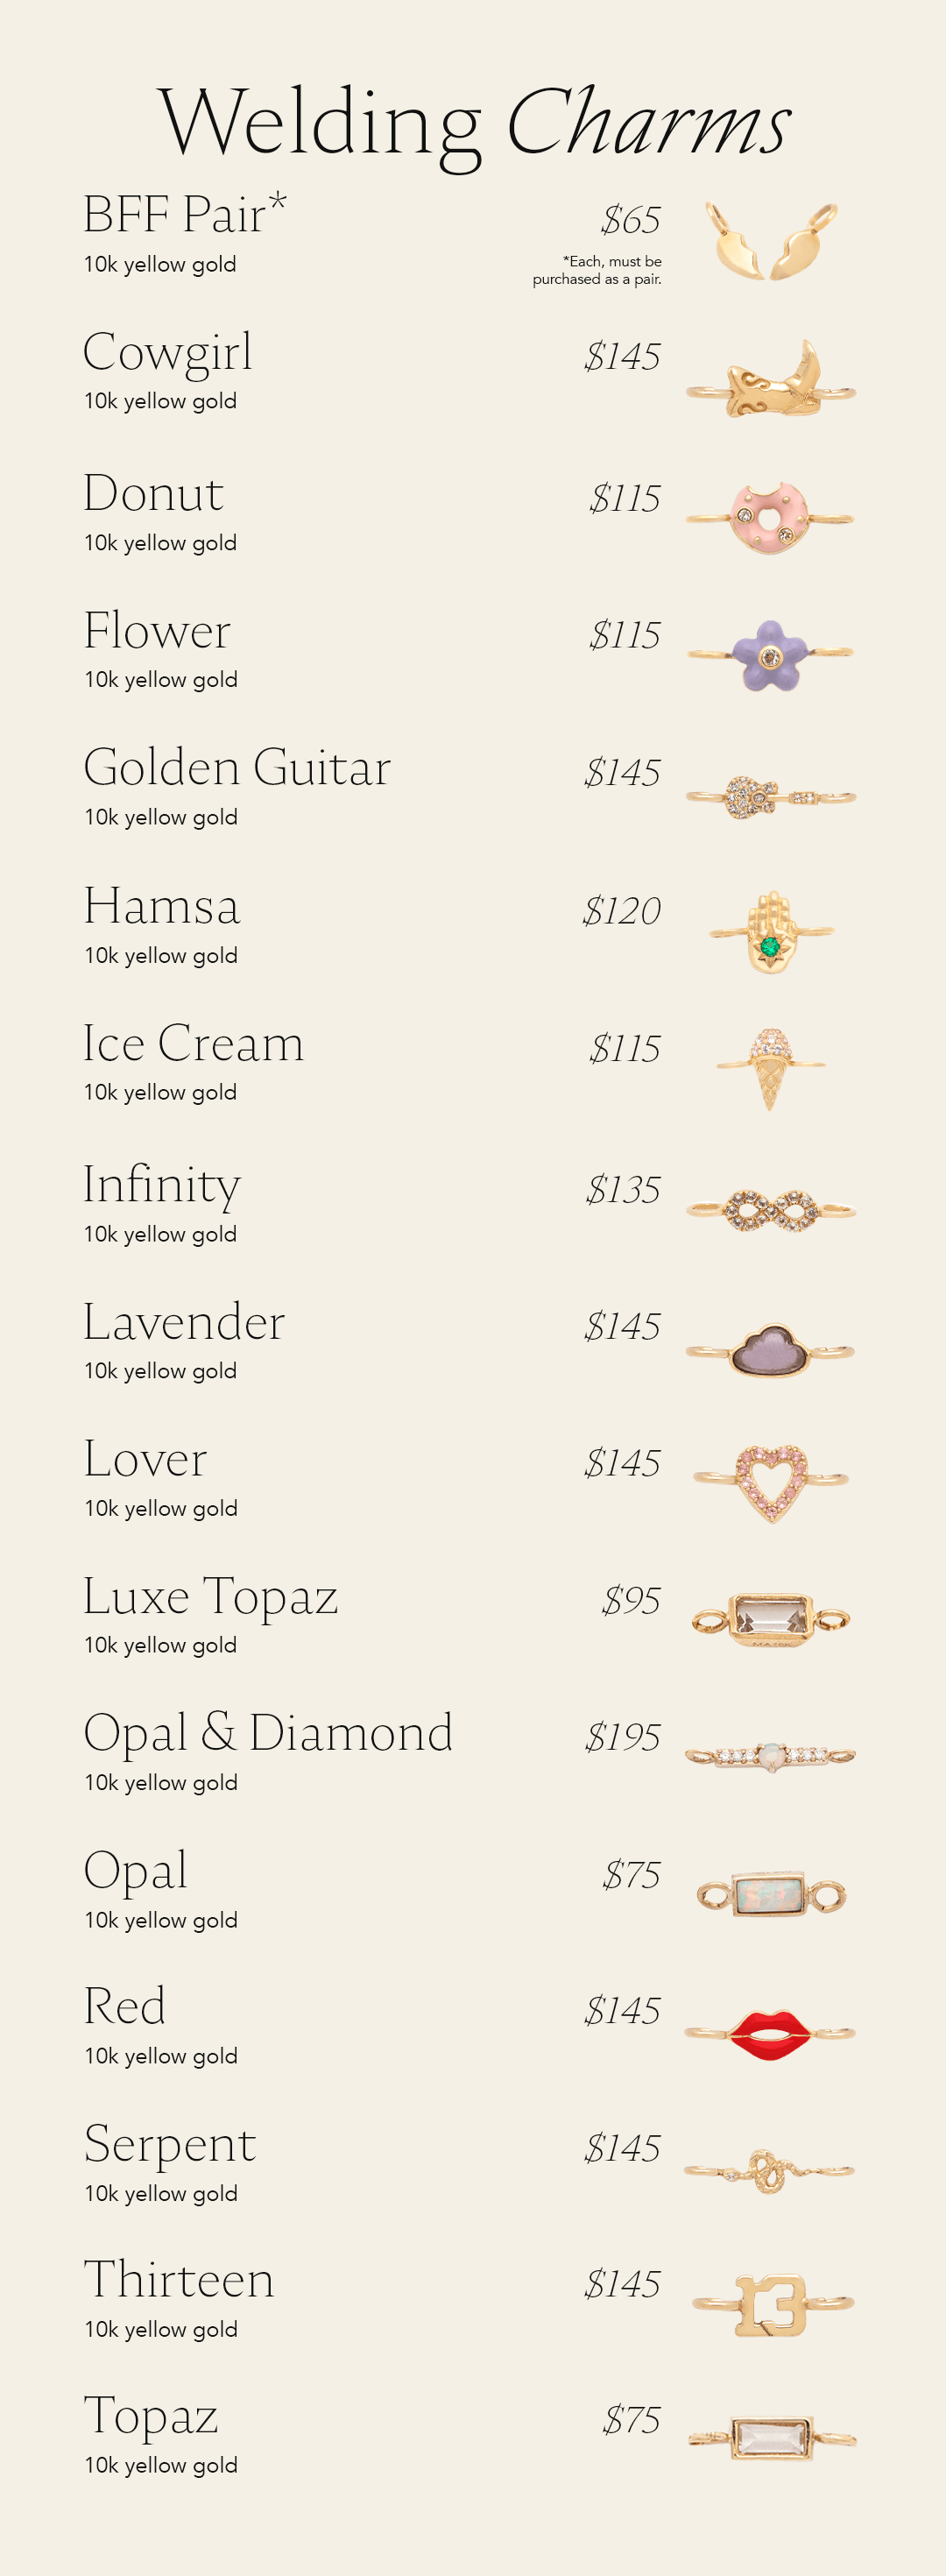The height and width of the screenshot is (2576, 946).
Task: Click the Lavender charm title text
Action: click(x=184, y=1322)
